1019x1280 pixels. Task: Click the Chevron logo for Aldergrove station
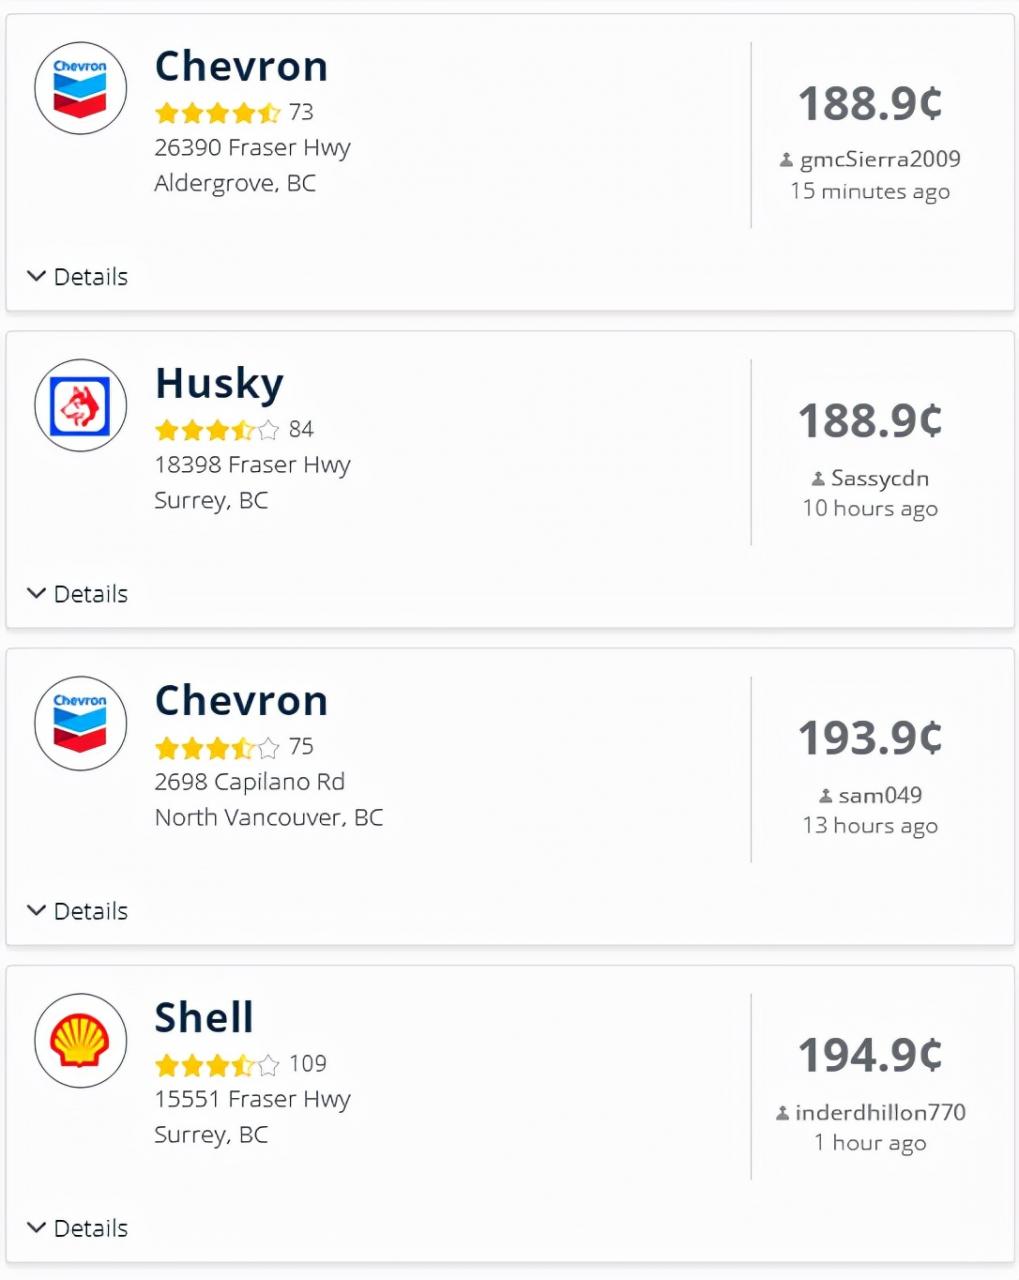click(81, 88)
